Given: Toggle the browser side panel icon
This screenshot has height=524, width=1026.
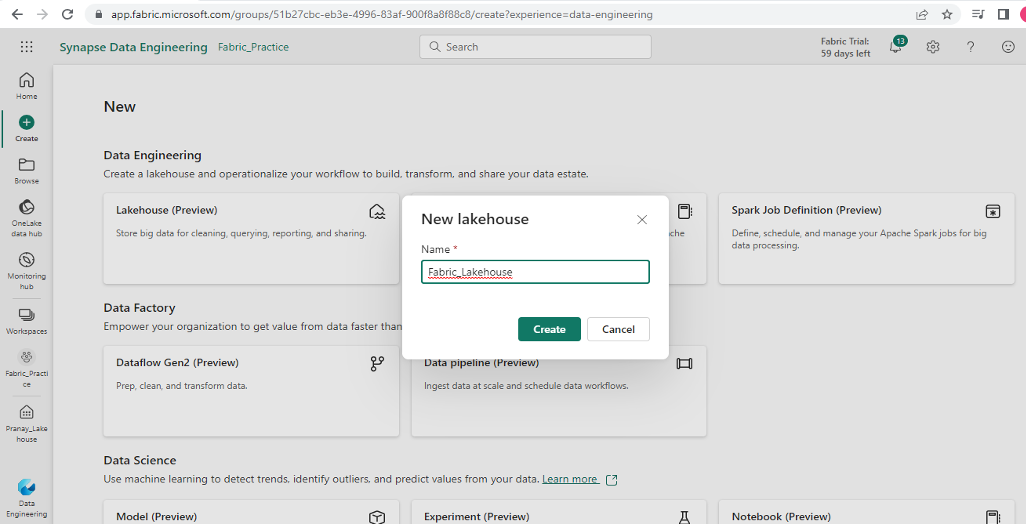Looking at the screenshot, I should coord(1003,14).
